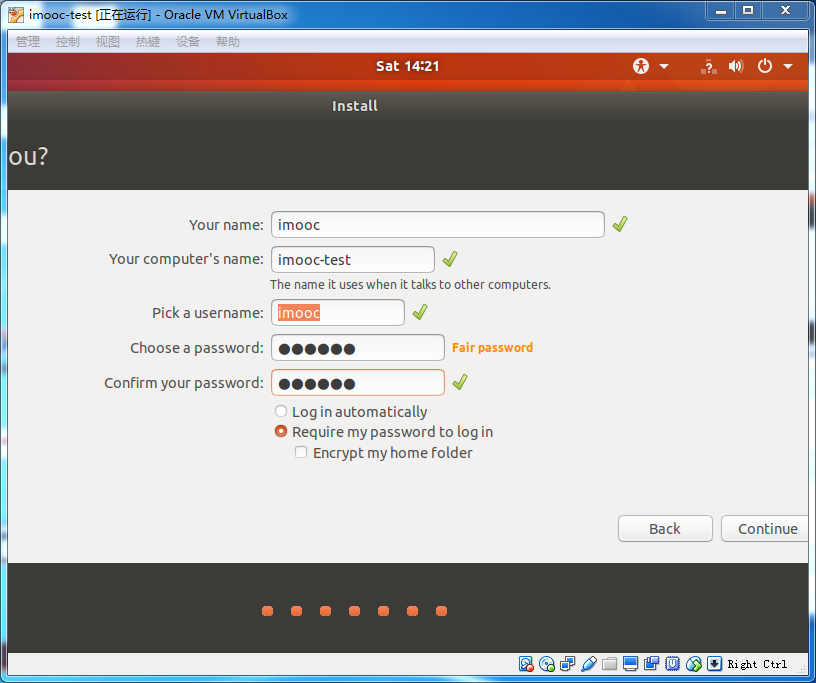Screen dimensions: 816x683
Task: Click the Right Ctrl host key label
Action: (757, 664)
